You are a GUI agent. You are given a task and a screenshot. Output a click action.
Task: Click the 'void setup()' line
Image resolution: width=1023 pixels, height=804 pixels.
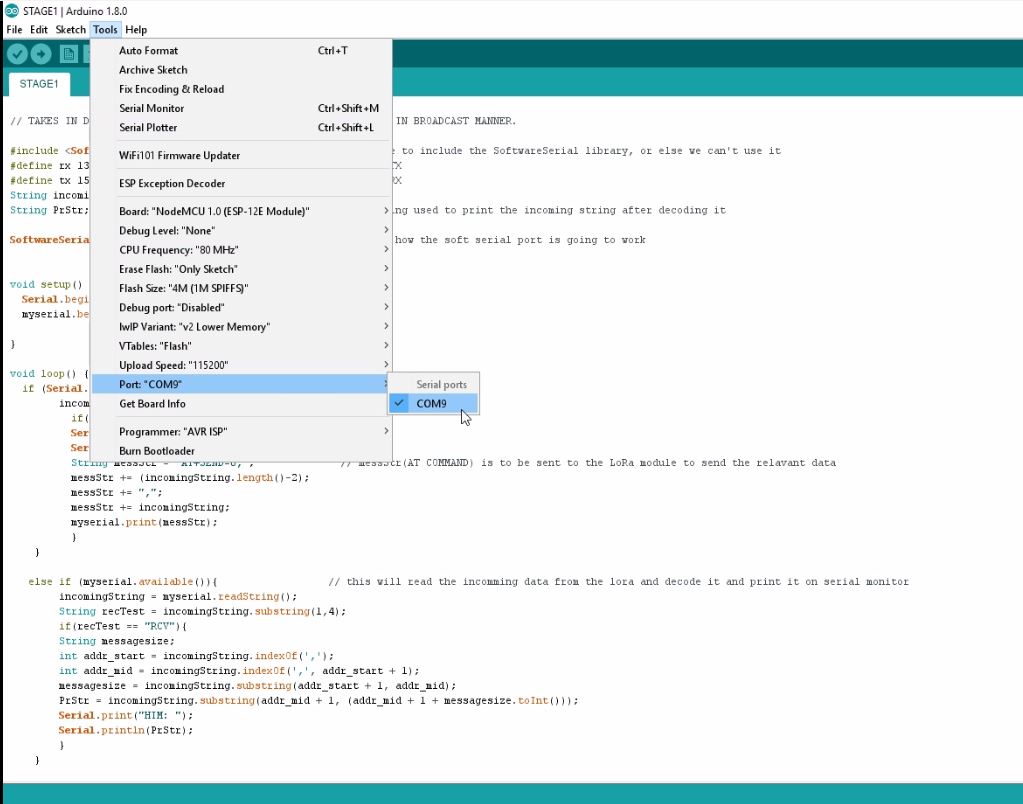pyautogui.click(x=46, y=285)
